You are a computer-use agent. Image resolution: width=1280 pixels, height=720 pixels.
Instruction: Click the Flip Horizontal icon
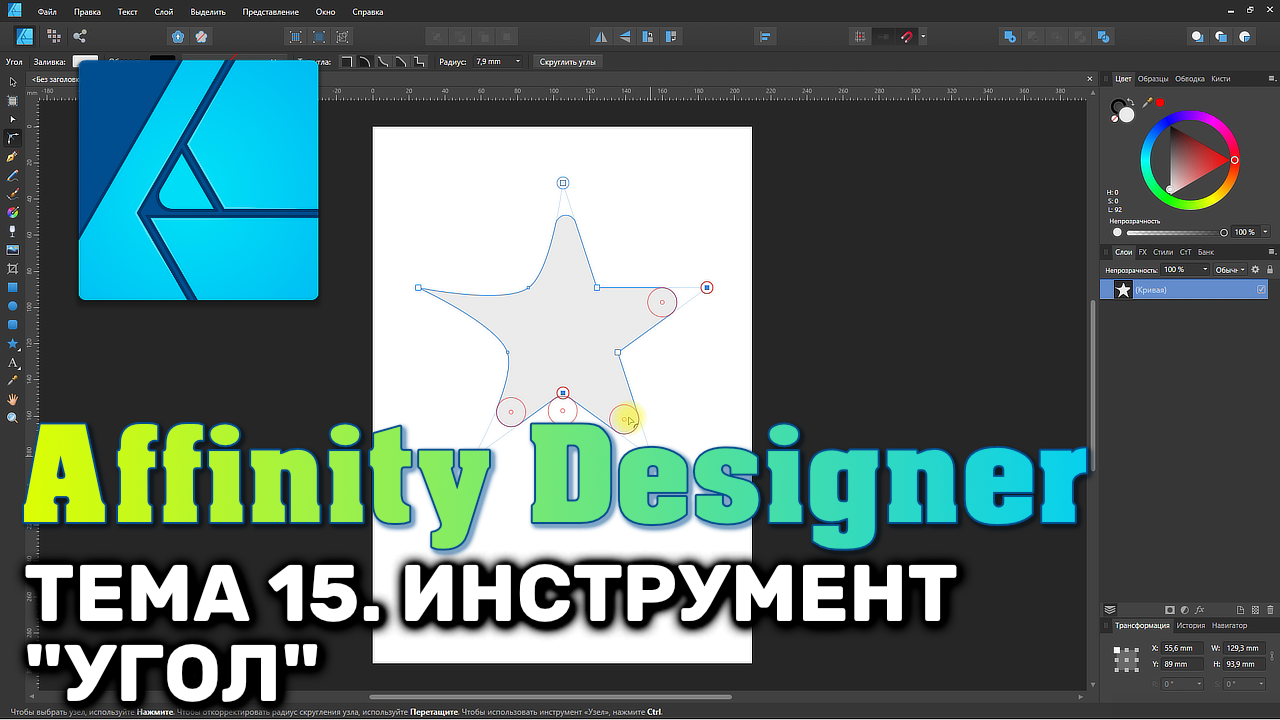click(601, 37)
